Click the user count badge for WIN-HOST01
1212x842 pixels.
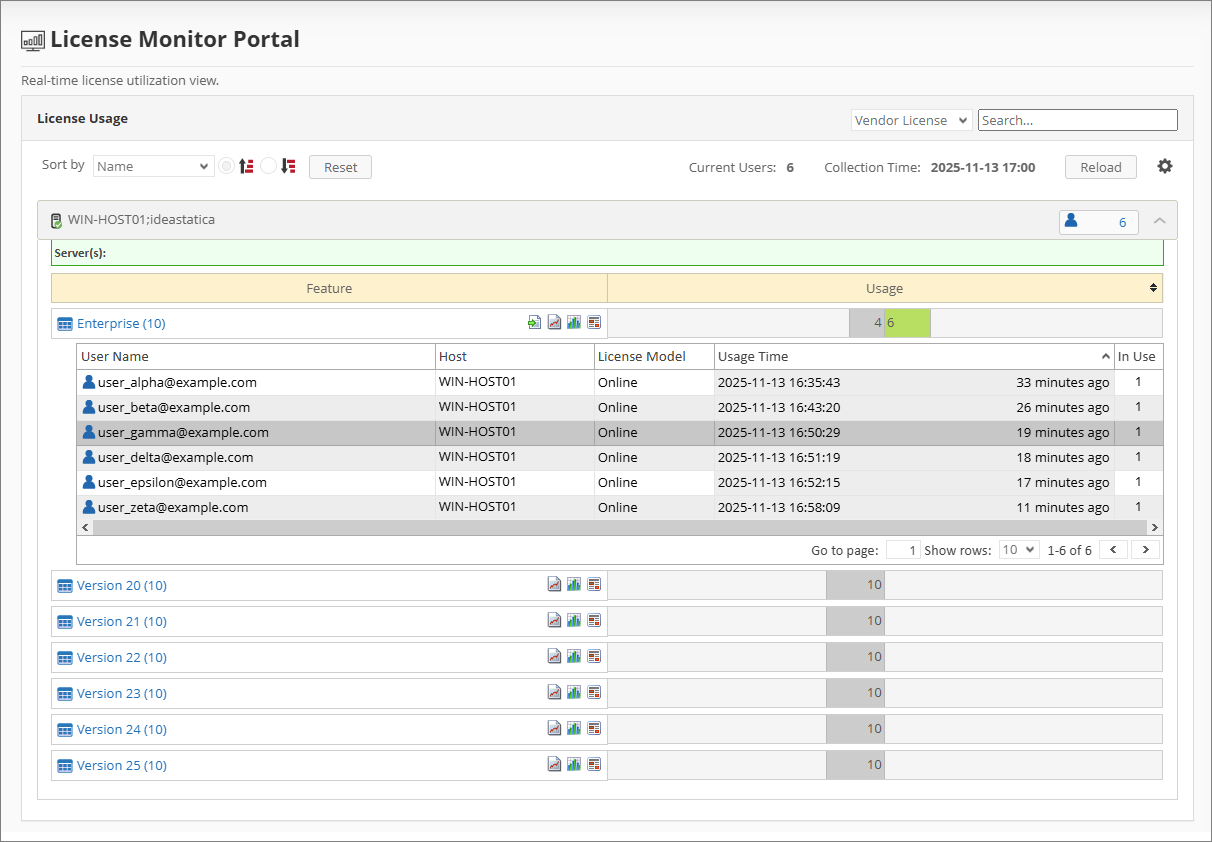point(1098,221)
